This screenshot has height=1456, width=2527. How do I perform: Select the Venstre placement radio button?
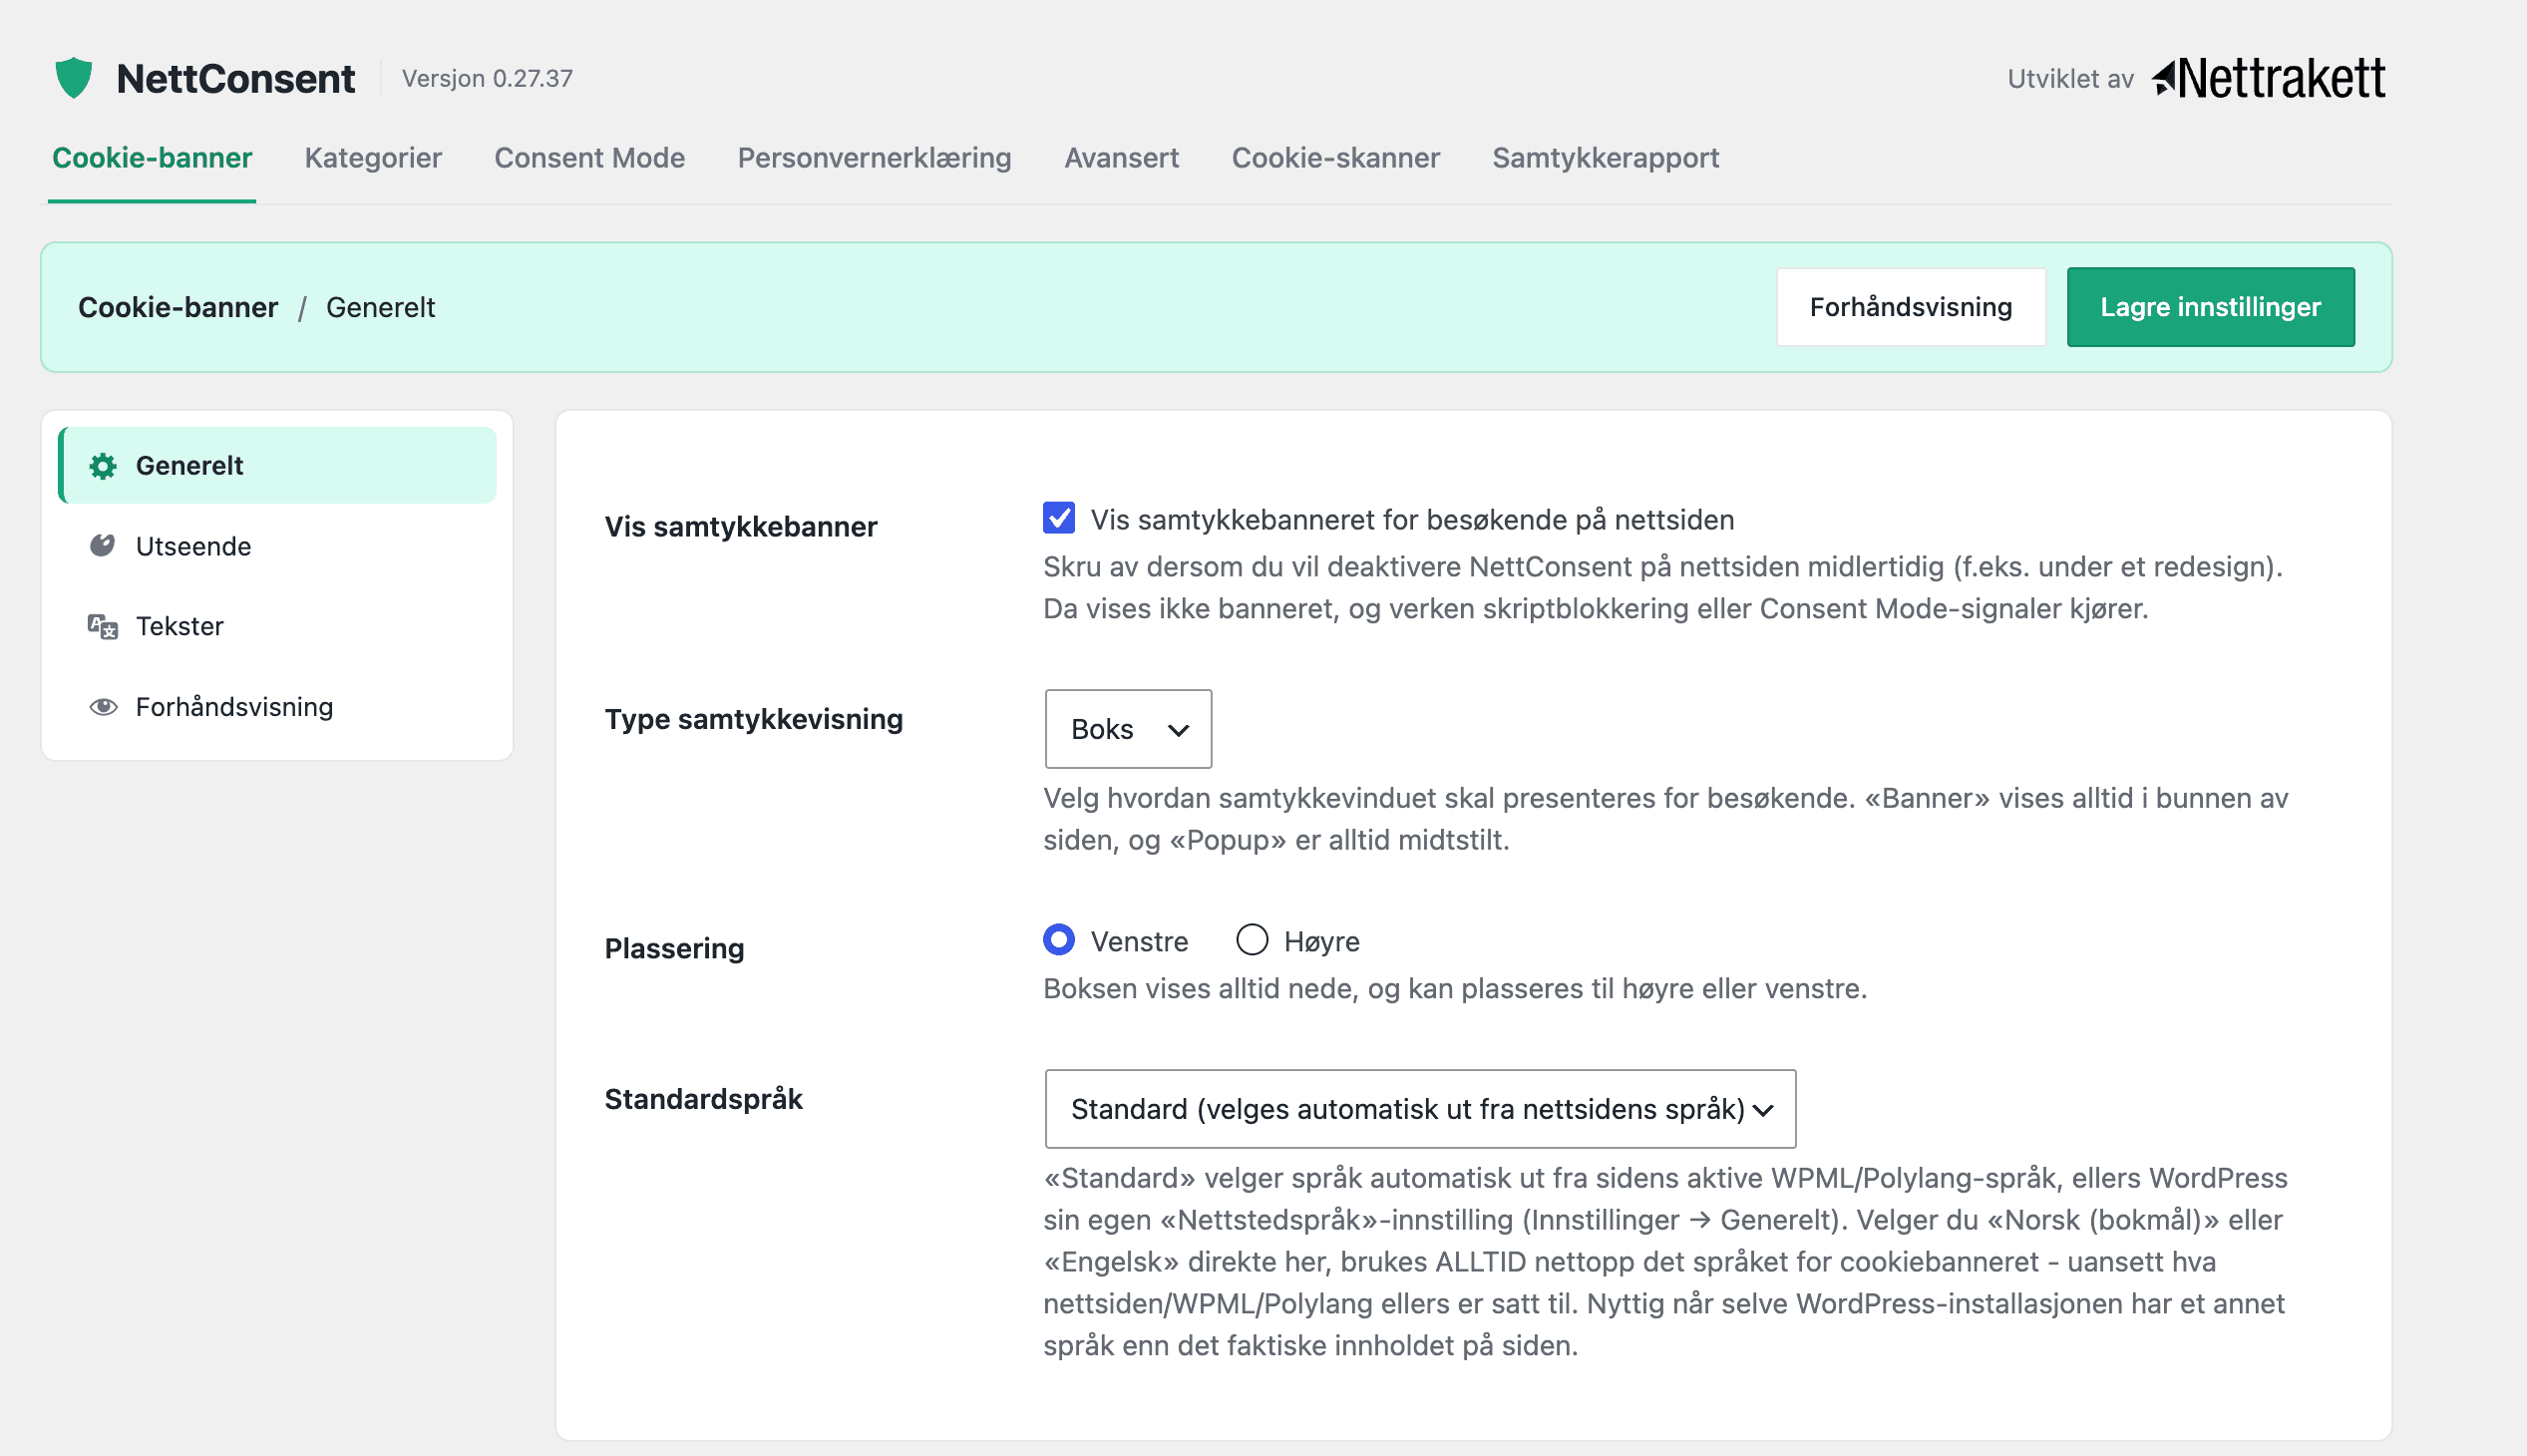[1058, 940]
